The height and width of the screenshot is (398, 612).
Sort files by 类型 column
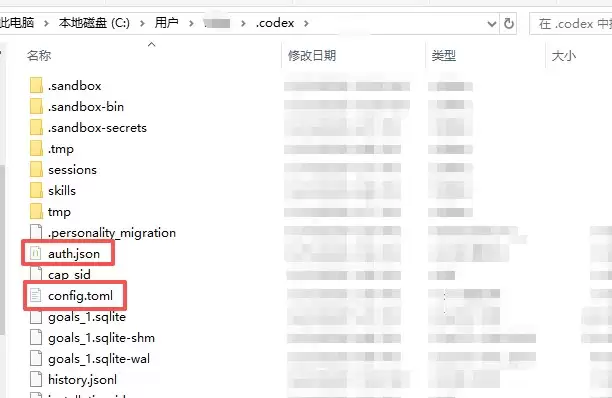pyautogui.click(x=444, y=55)
